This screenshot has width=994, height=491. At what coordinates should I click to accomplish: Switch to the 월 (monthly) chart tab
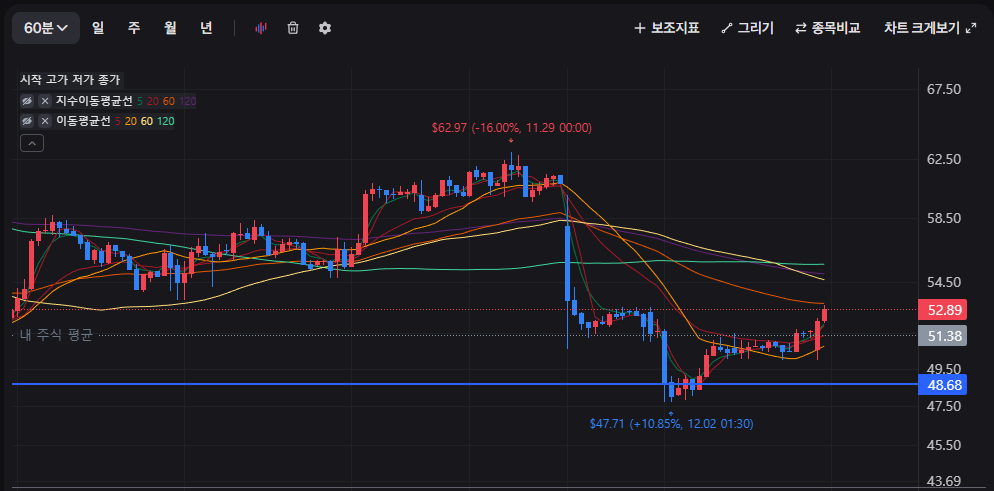[170, 28]
